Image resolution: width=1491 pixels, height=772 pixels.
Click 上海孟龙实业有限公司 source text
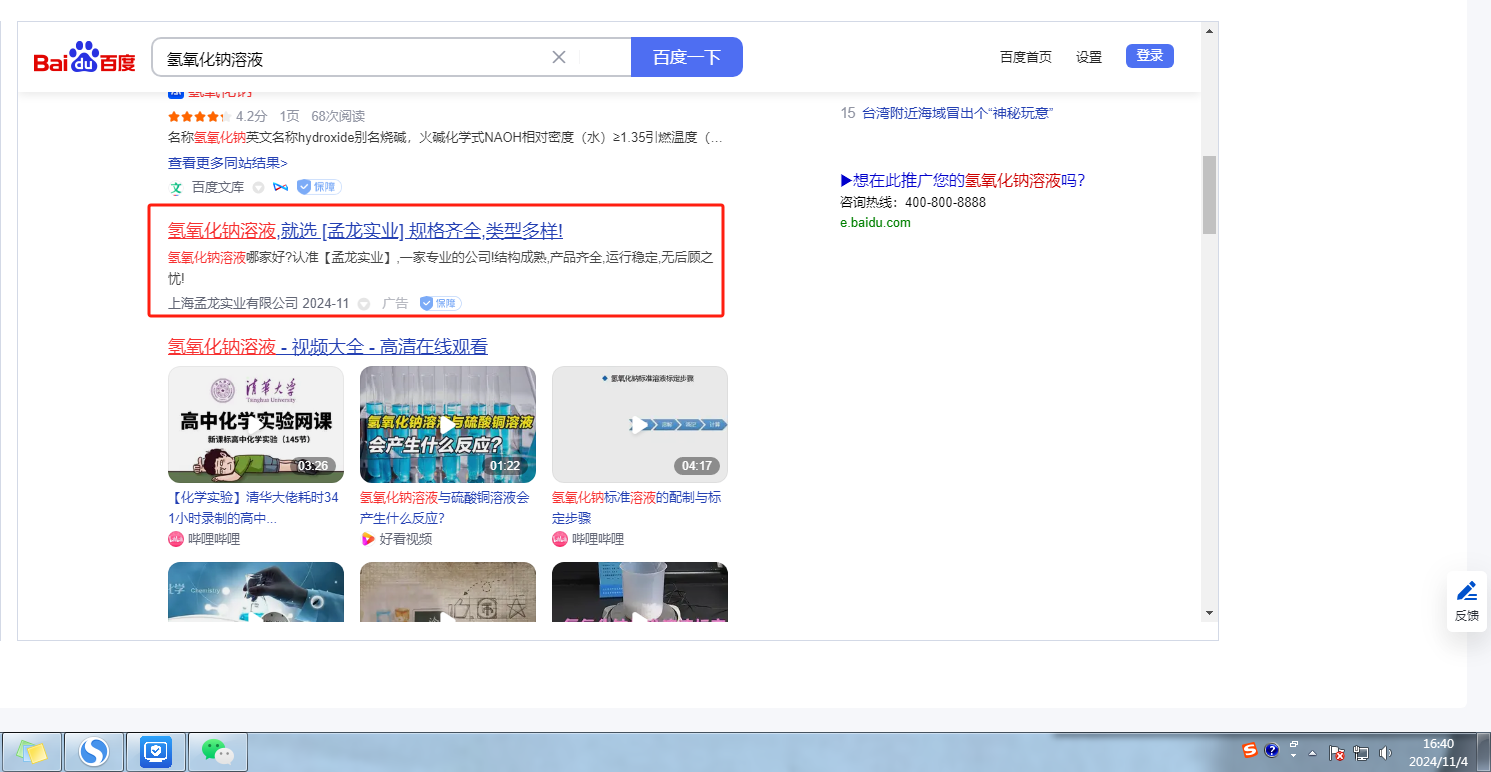(x=233, y=303)
